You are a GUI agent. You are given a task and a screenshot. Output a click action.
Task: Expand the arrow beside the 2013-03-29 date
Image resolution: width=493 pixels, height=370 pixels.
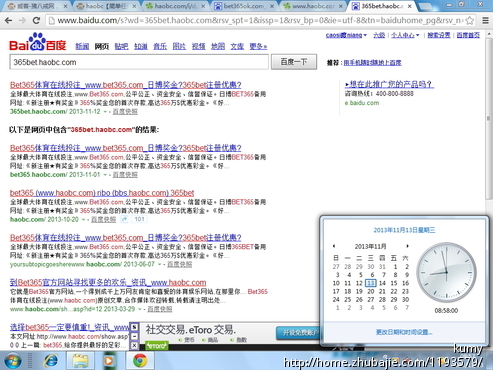[140, 309]
